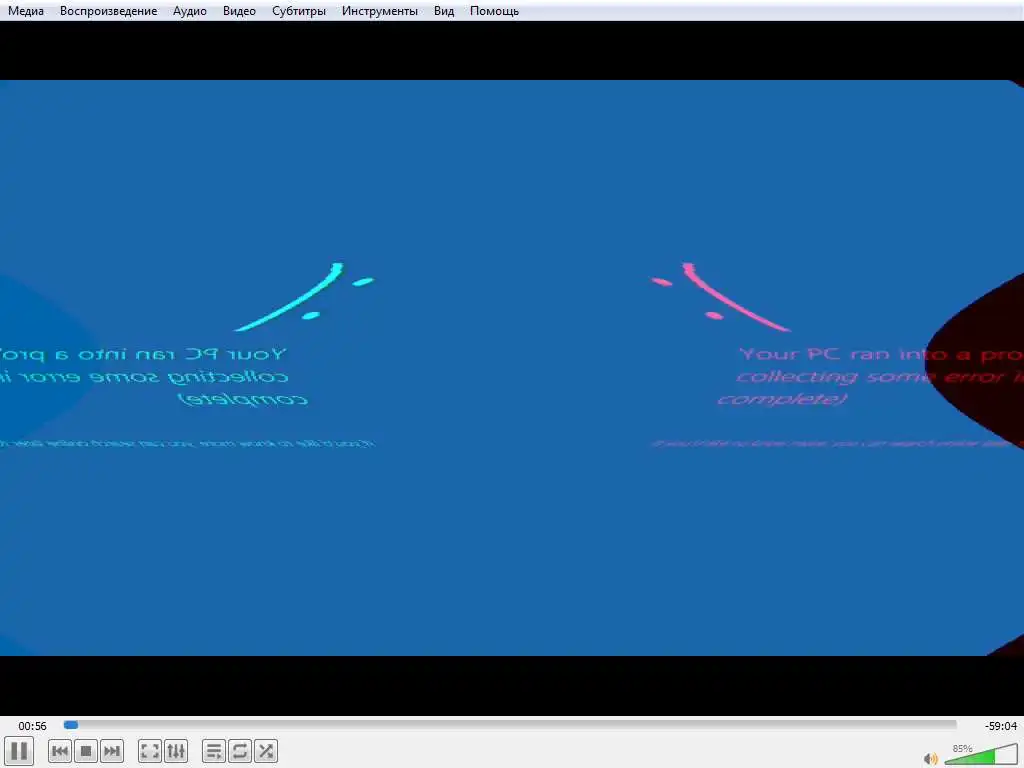The width and height of the screenshot is (1024, 768).
Task: Adjust the volume slider at 85%
Action: tap(980, 756)
